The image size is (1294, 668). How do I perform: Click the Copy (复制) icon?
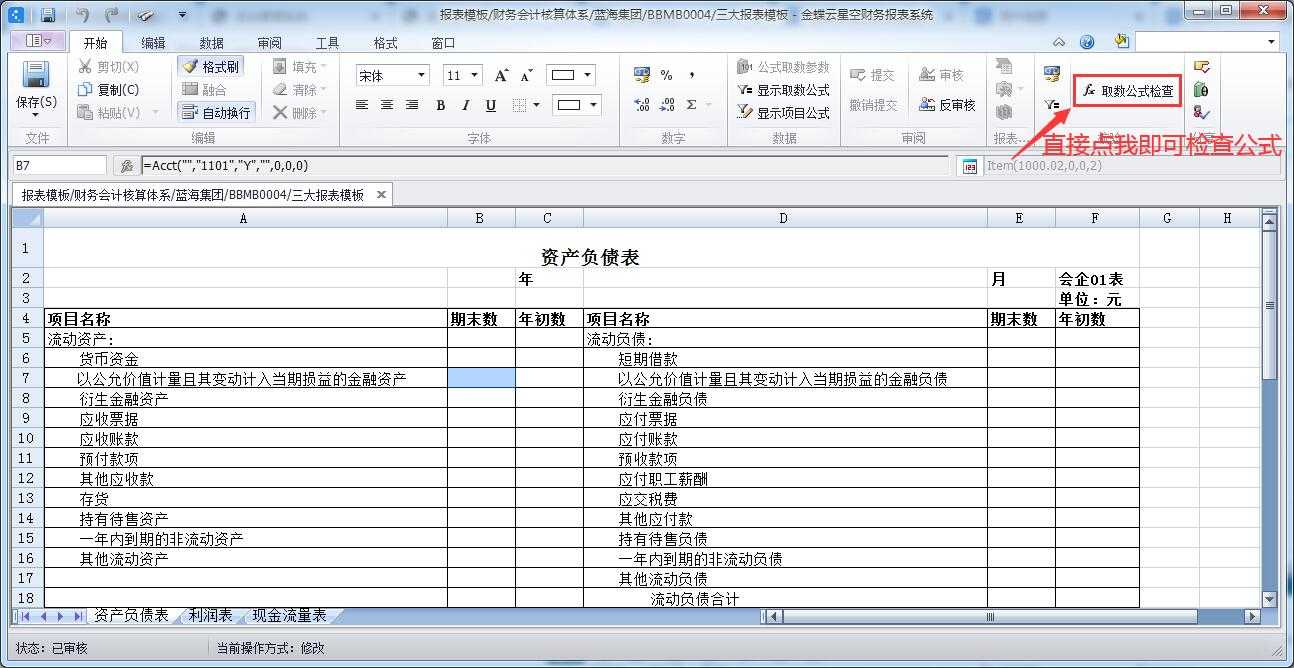pyautogui.click(x=109, y=89)
